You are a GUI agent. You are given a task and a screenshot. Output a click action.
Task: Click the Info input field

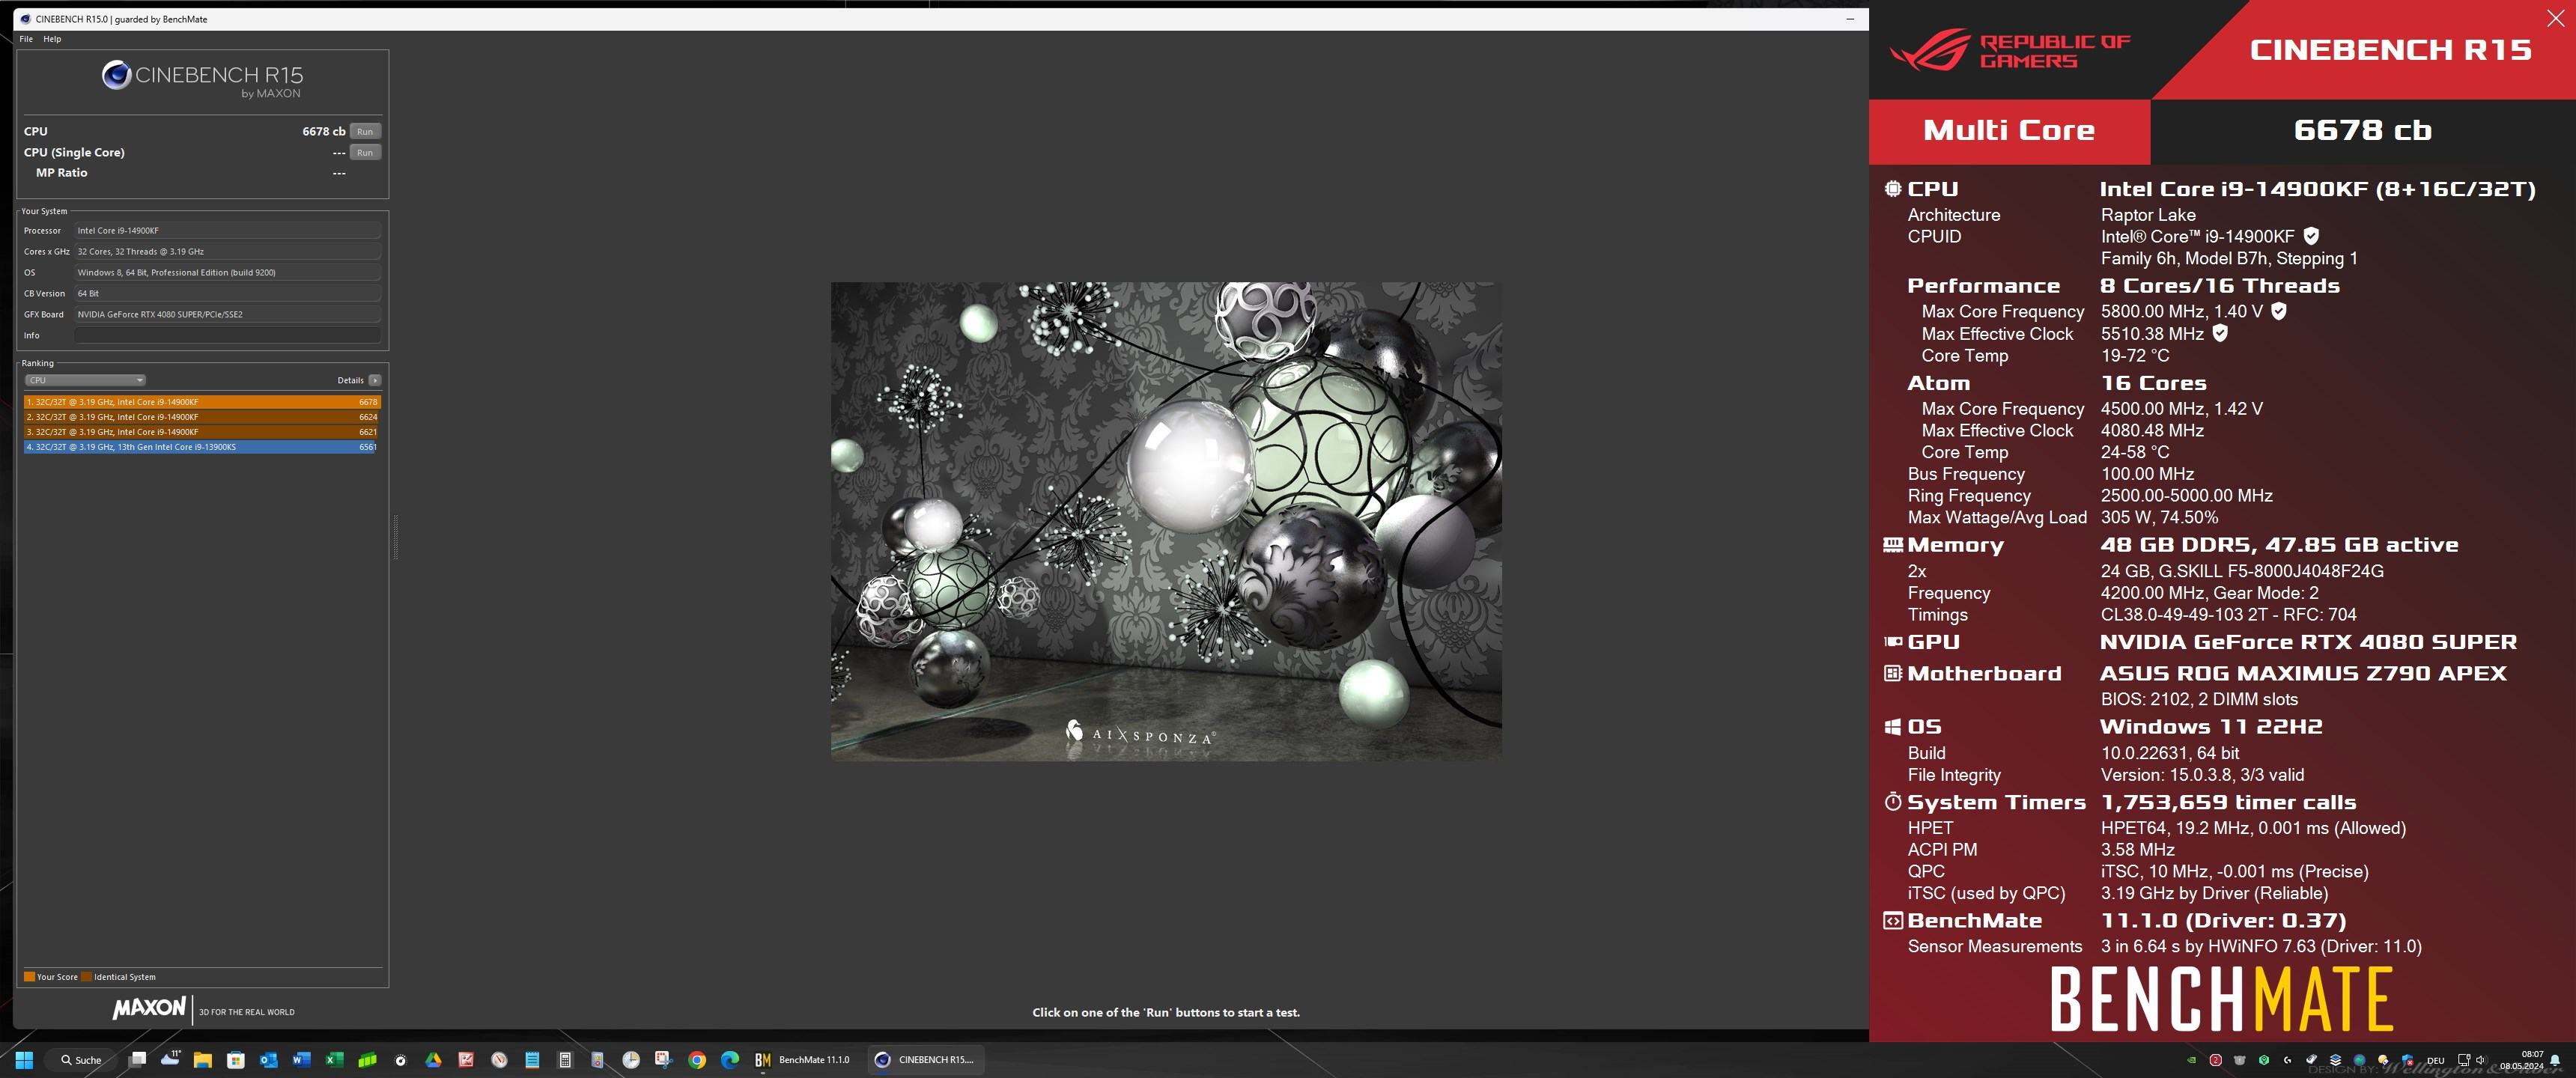tap(228, 335)
